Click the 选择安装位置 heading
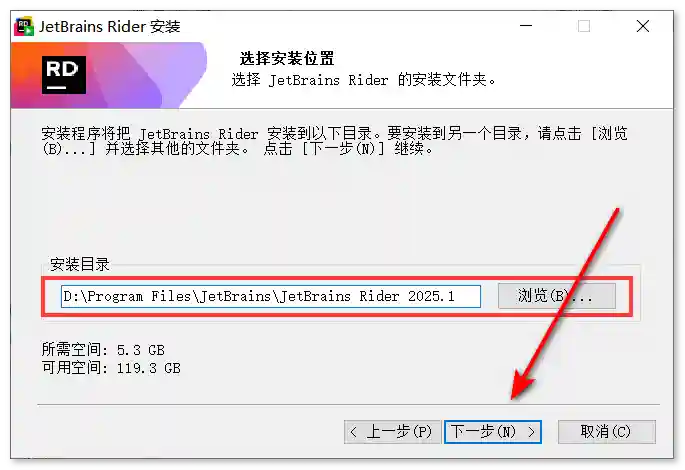This screenshot has width=685, height=470. pos(286,59)
